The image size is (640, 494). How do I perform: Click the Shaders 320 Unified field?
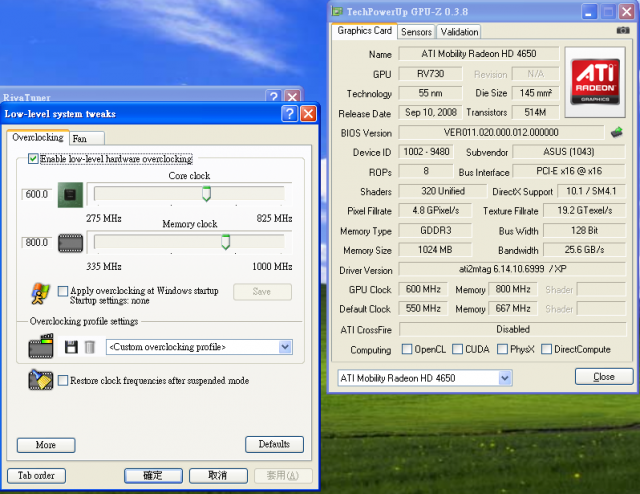(442, 191)
